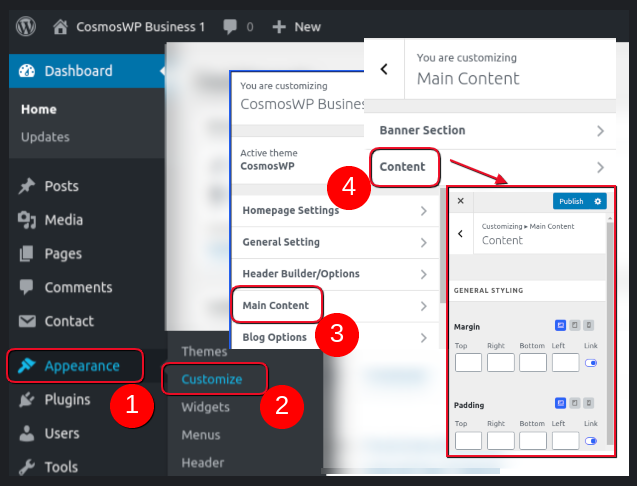Open Updates under Dashboard
This screenshot has width=637, height=486.
[x=45, y=137]
